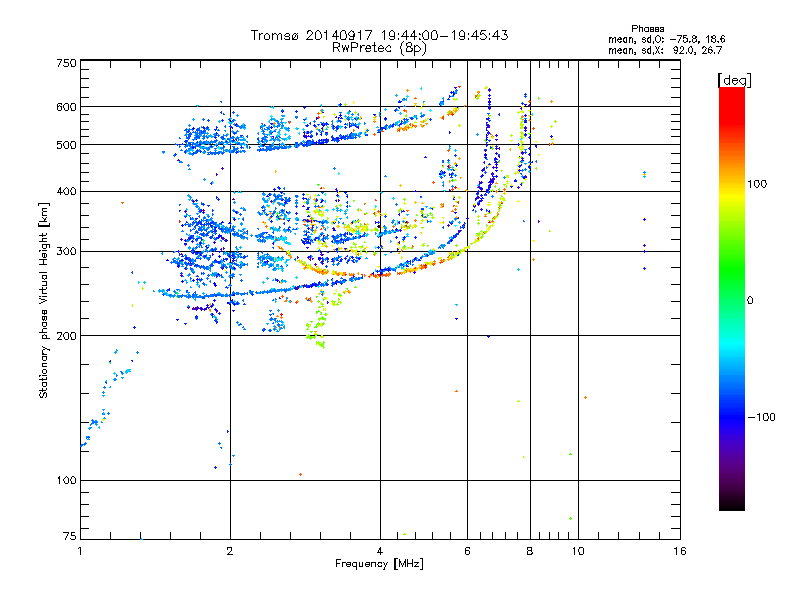Click the 'Frequency [MHz]' x-axis label
800x600 pixels.
(379, 564)
